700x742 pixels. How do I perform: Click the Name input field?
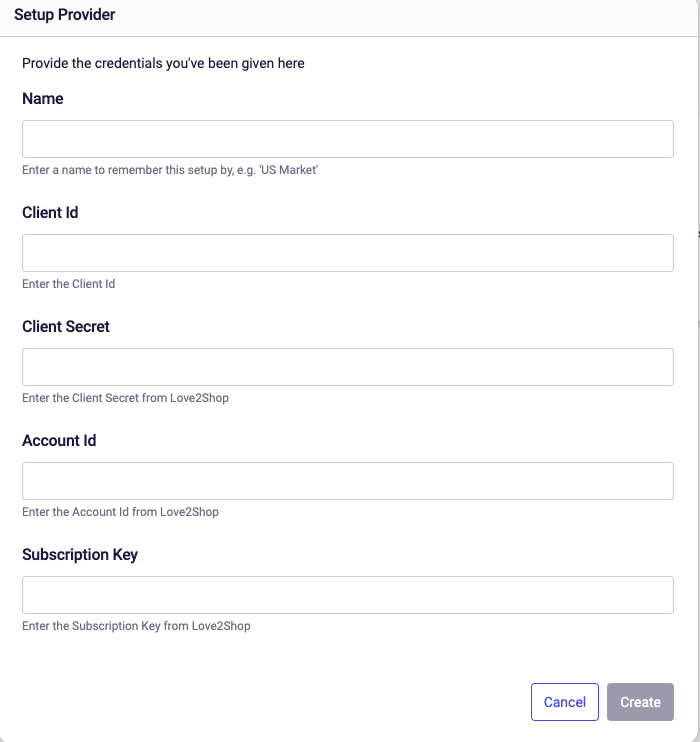[x=348, y=139]
